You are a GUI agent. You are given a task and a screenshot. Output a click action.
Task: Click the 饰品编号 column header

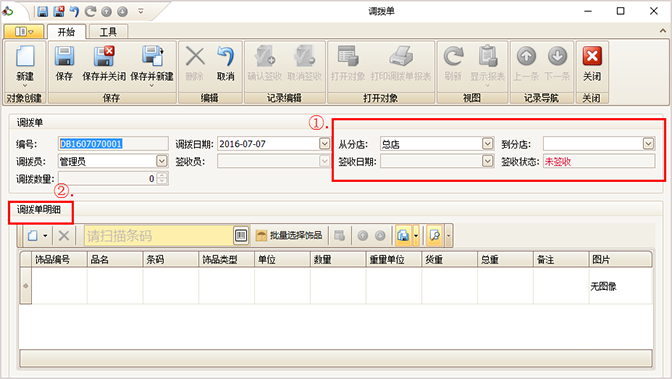[x=59, y=259]
